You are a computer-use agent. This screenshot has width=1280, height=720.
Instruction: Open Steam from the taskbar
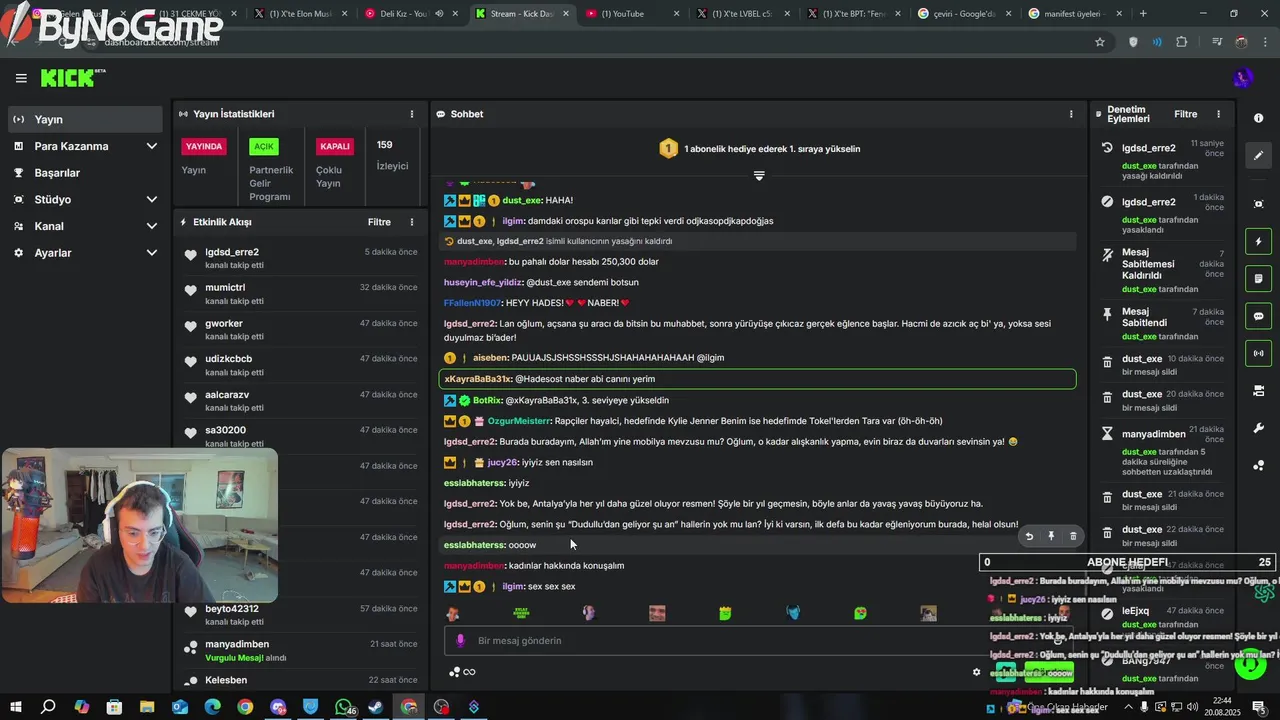[375, 707]
